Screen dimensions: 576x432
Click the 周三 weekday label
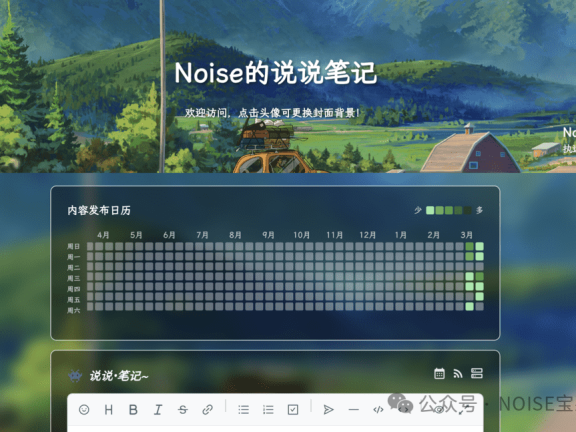pyautogui.click(x=73, y=278)
